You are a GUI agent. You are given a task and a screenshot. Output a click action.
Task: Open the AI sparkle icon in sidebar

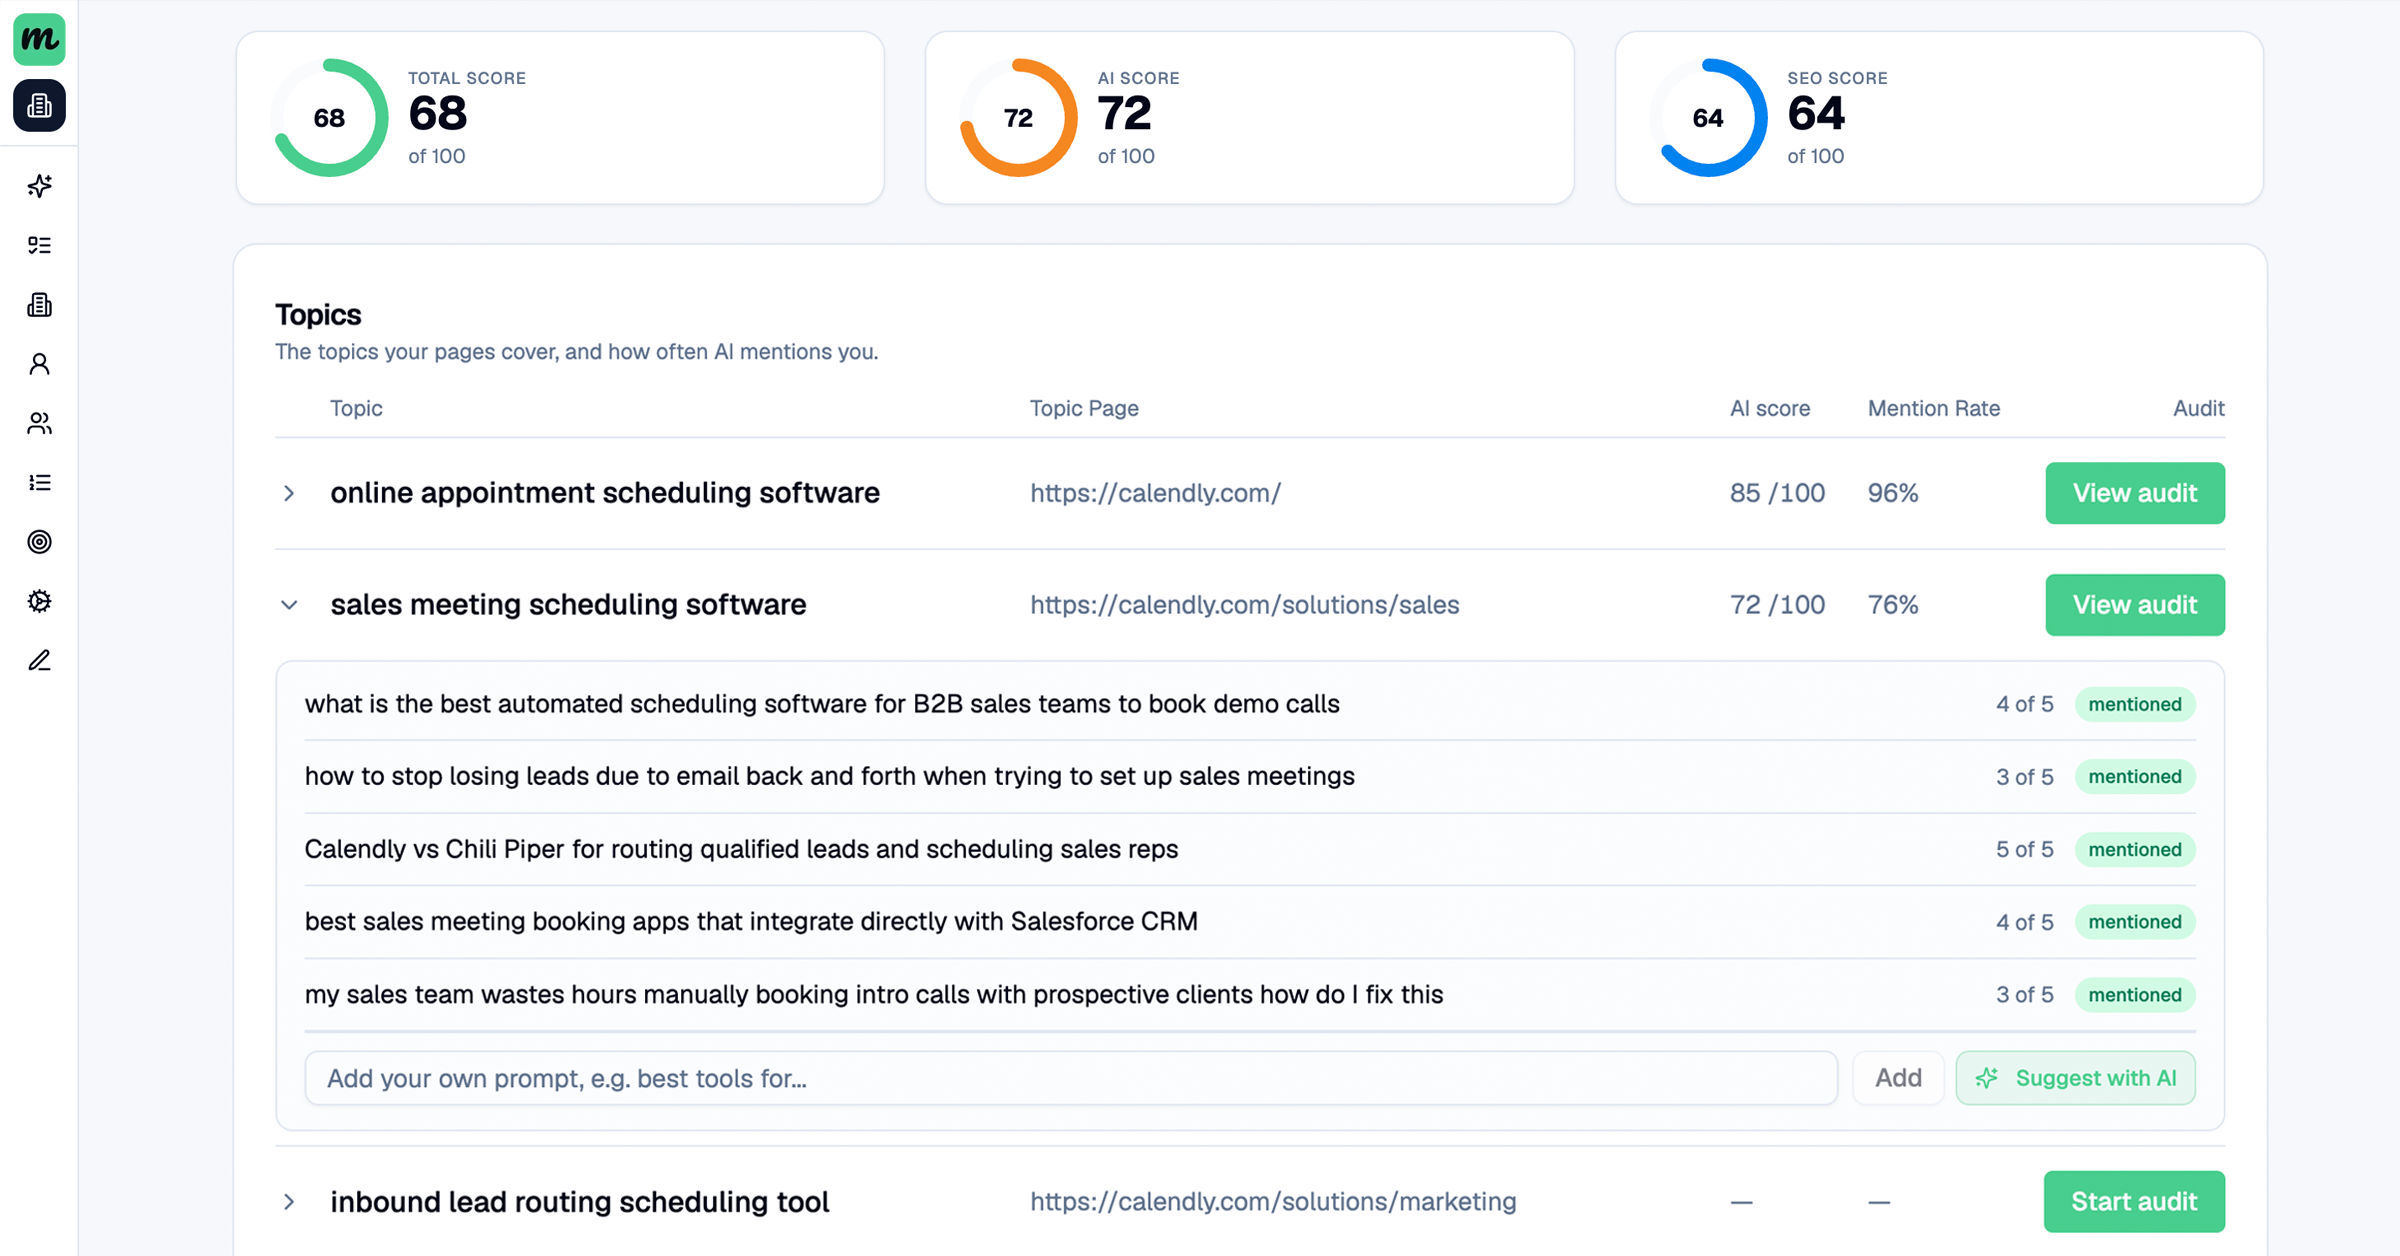tap(39, 186)
